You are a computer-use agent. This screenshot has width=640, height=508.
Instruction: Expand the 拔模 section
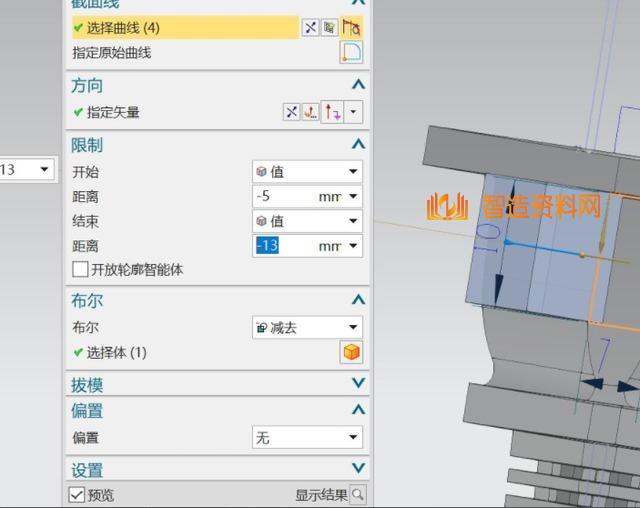point(358,383)
